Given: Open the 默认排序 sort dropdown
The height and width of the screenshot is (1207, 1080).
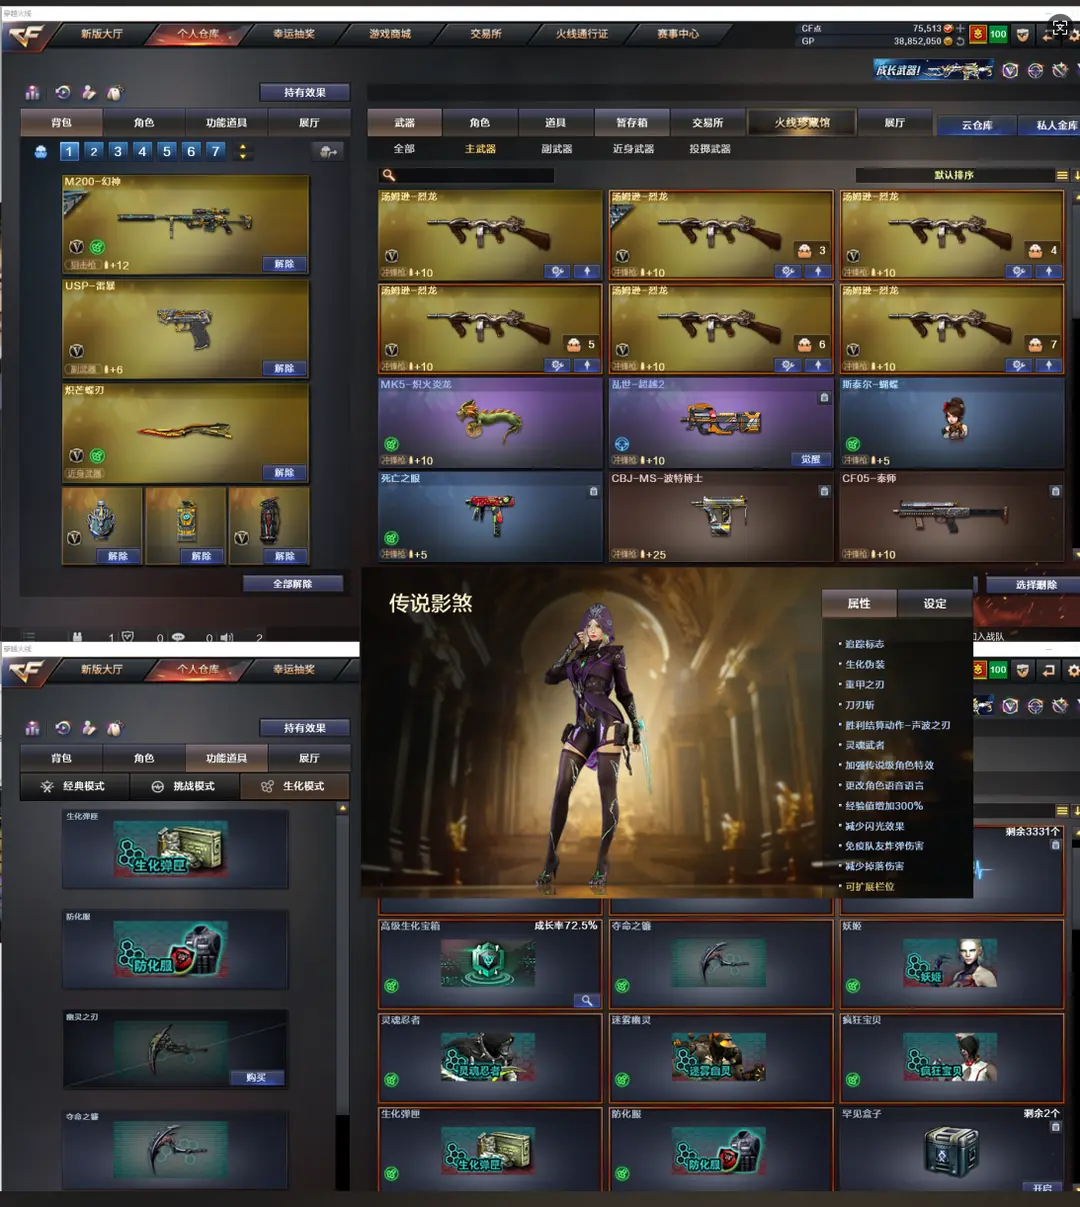Looking at the screenshot, I should pos(954,175).
